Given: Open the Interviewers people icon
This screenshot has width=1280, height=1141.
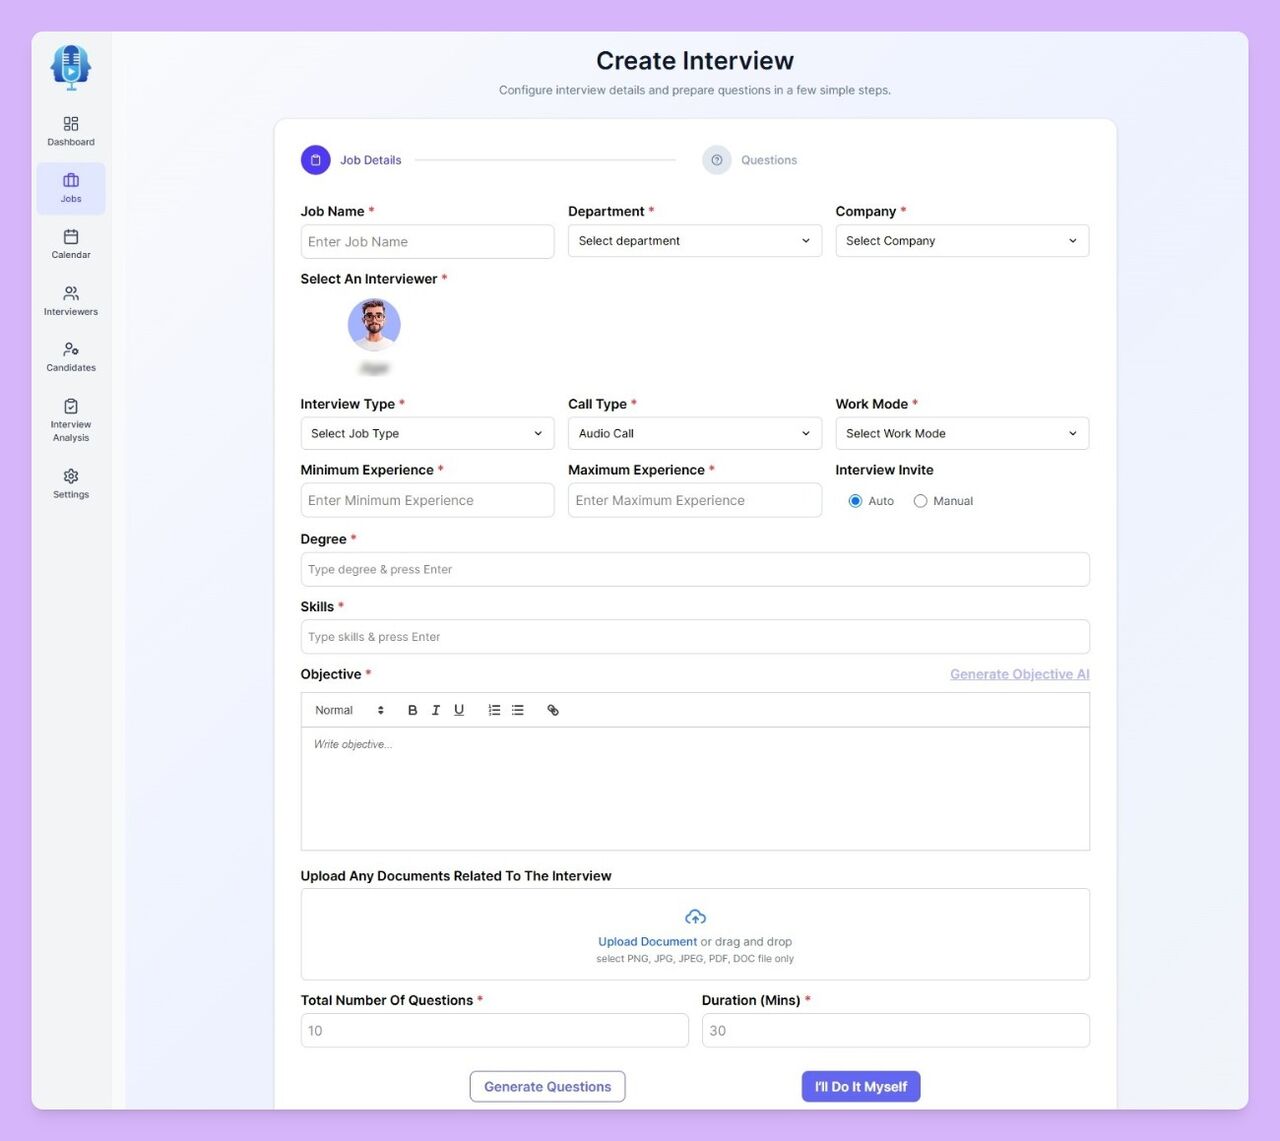Looking at the screenshot, I should coord(71,293).
